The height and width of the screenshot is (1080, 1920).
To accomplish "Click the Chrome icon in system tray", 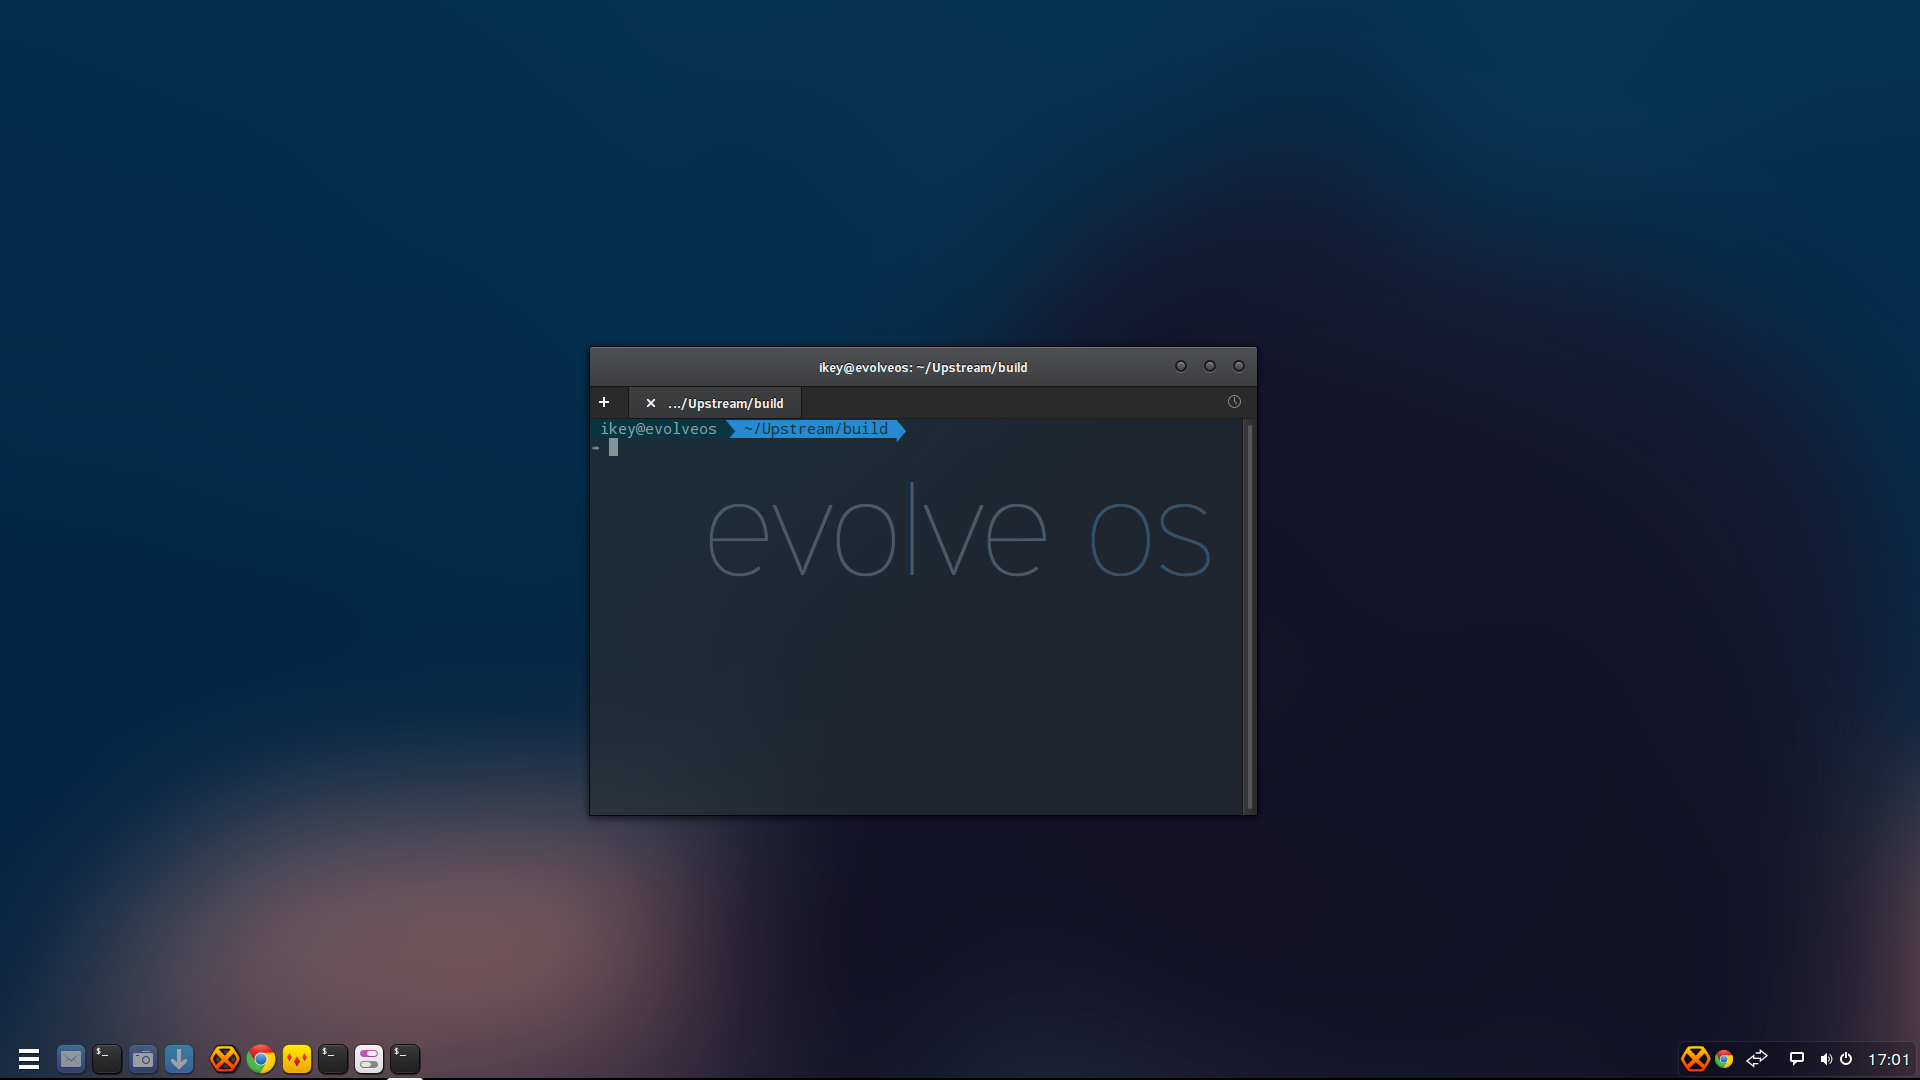I will click(x=1724, y=1059).
